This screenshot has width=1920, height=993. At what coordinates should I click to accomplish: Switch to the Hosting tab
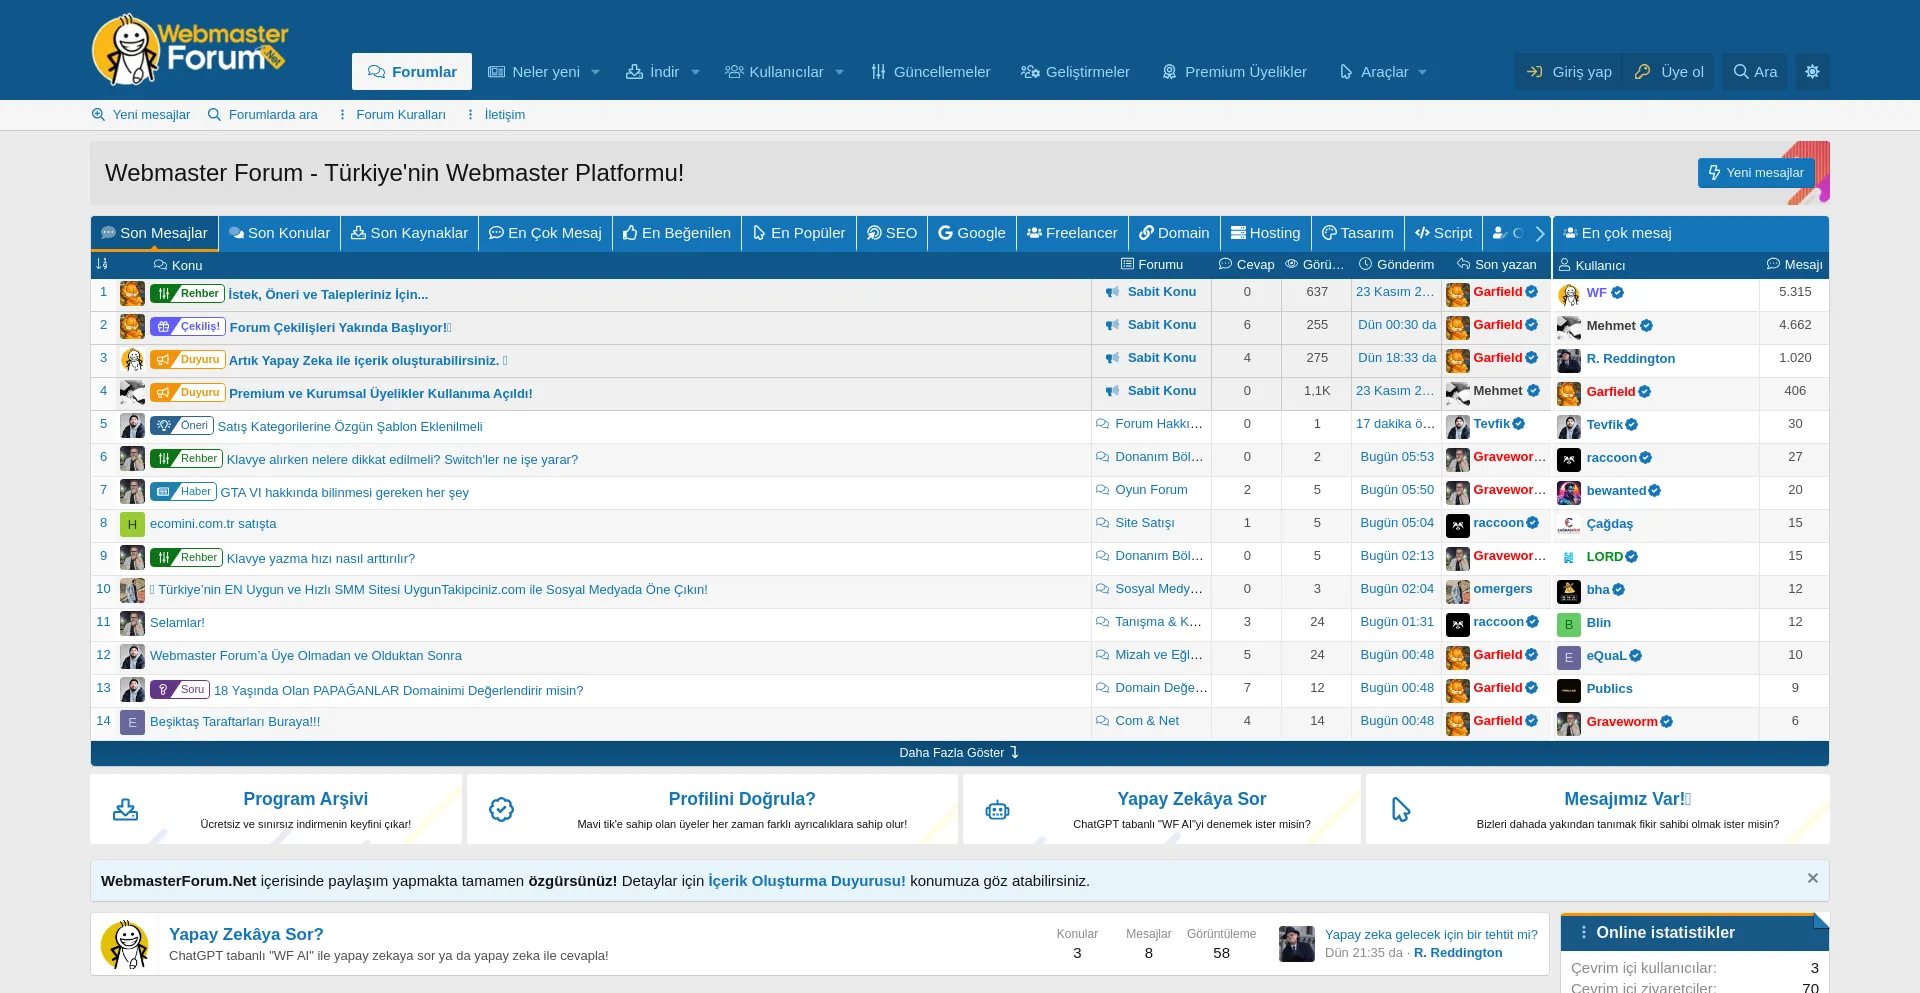(x=1265, y=233)
